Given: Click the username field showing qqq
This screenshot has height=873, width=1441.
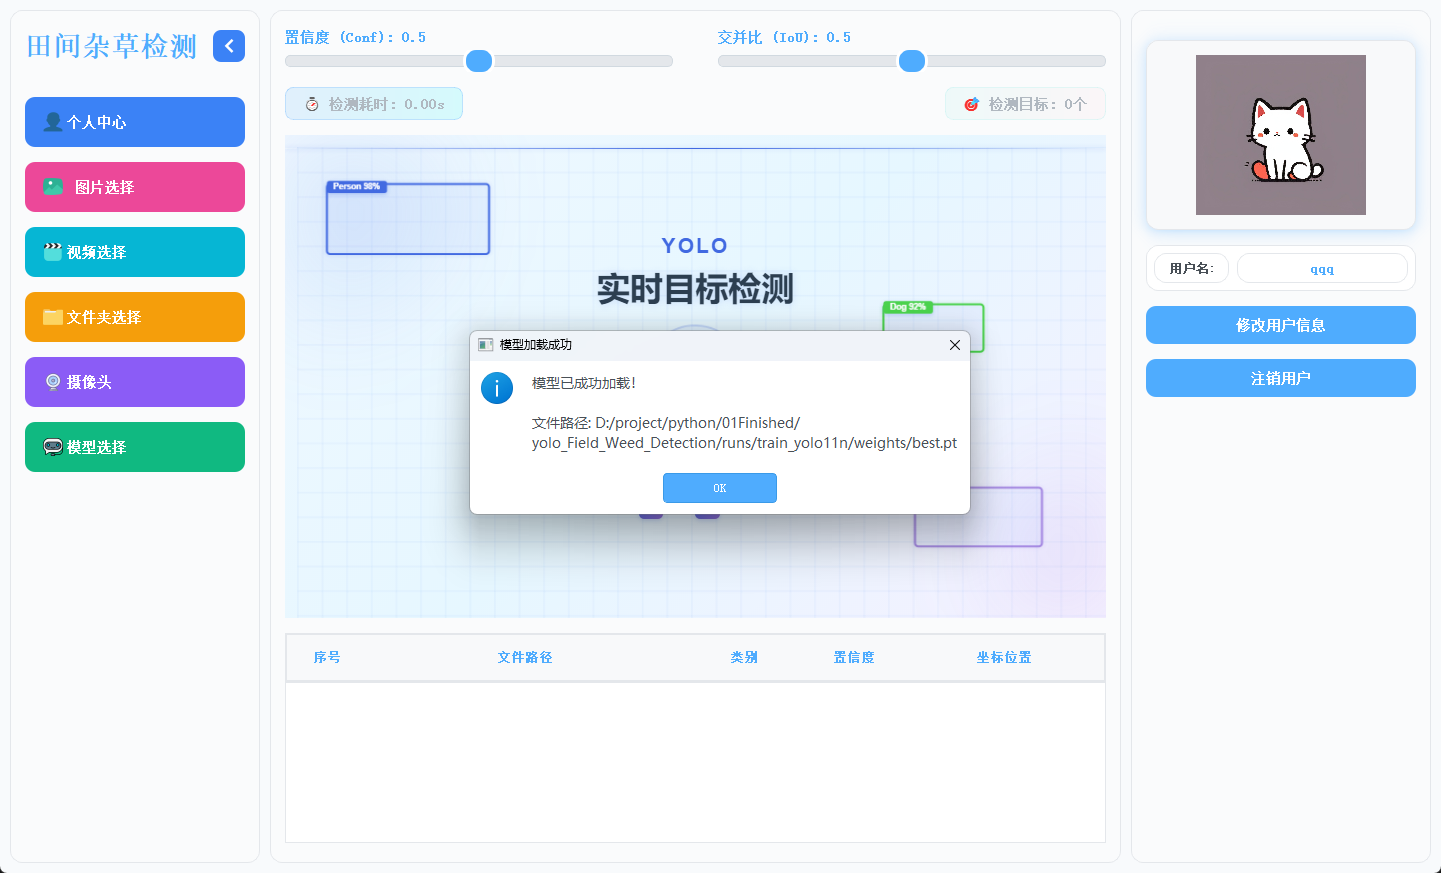Looking at the screenshot, I should point(1322,268).
